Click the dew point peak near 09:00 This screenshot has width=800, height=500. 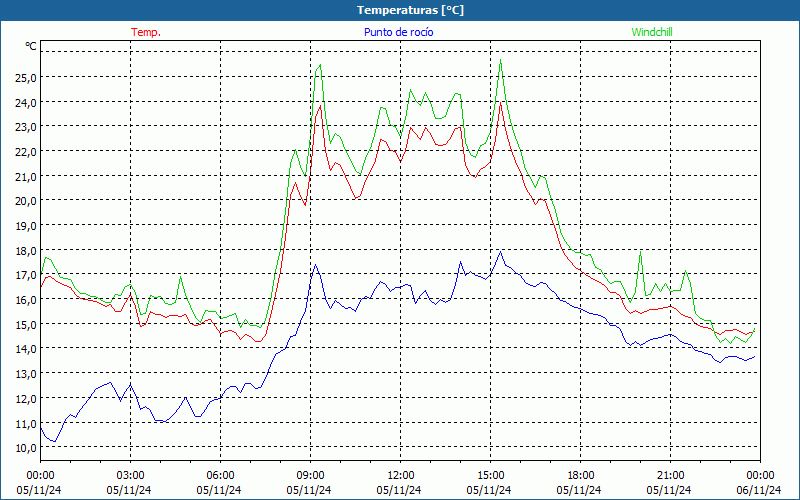click(315, 265)
